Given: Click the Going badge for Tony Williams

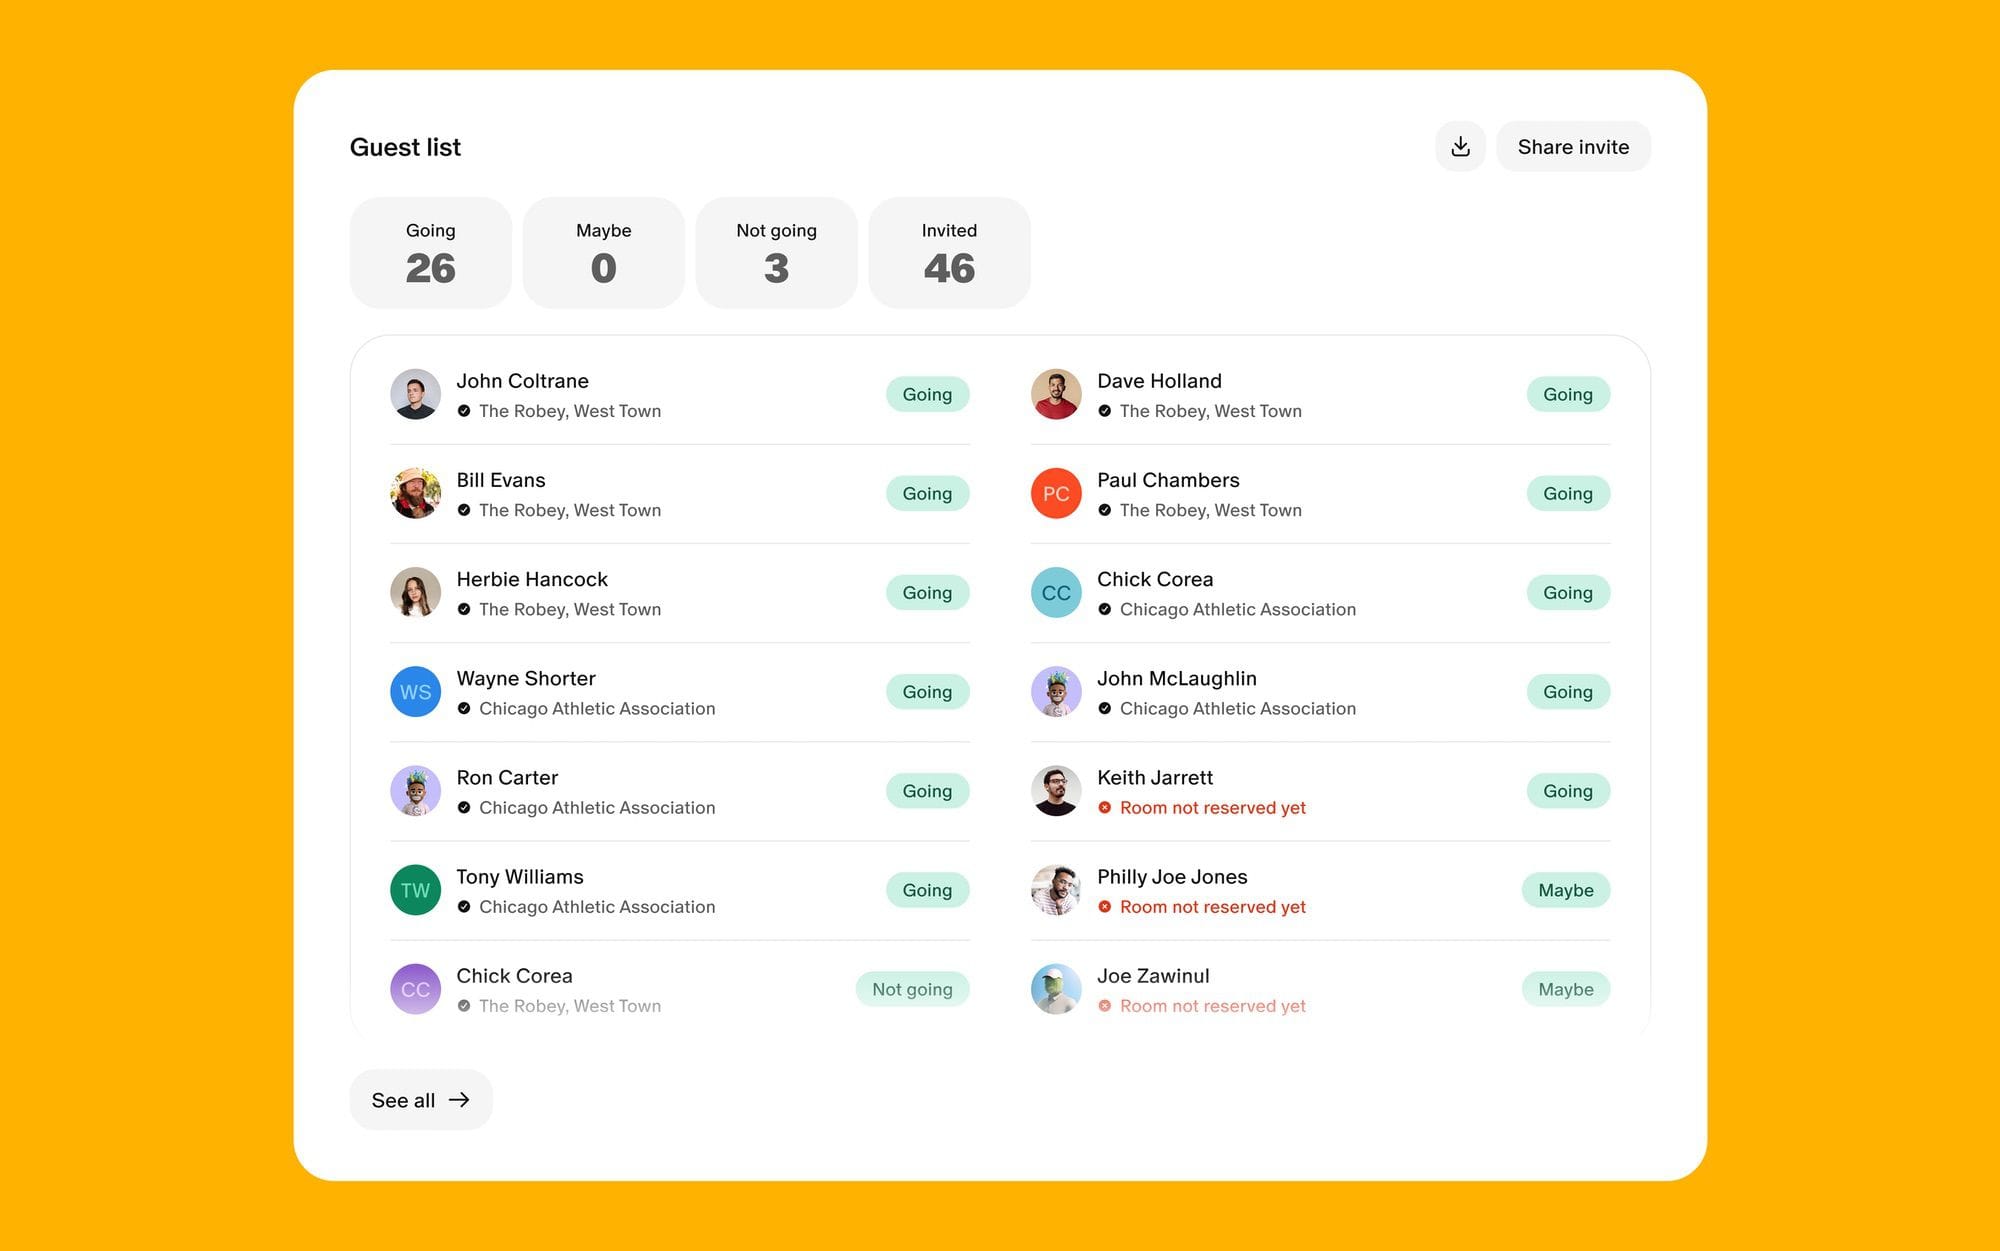Looking at the screenshot, I should point(927,889).
